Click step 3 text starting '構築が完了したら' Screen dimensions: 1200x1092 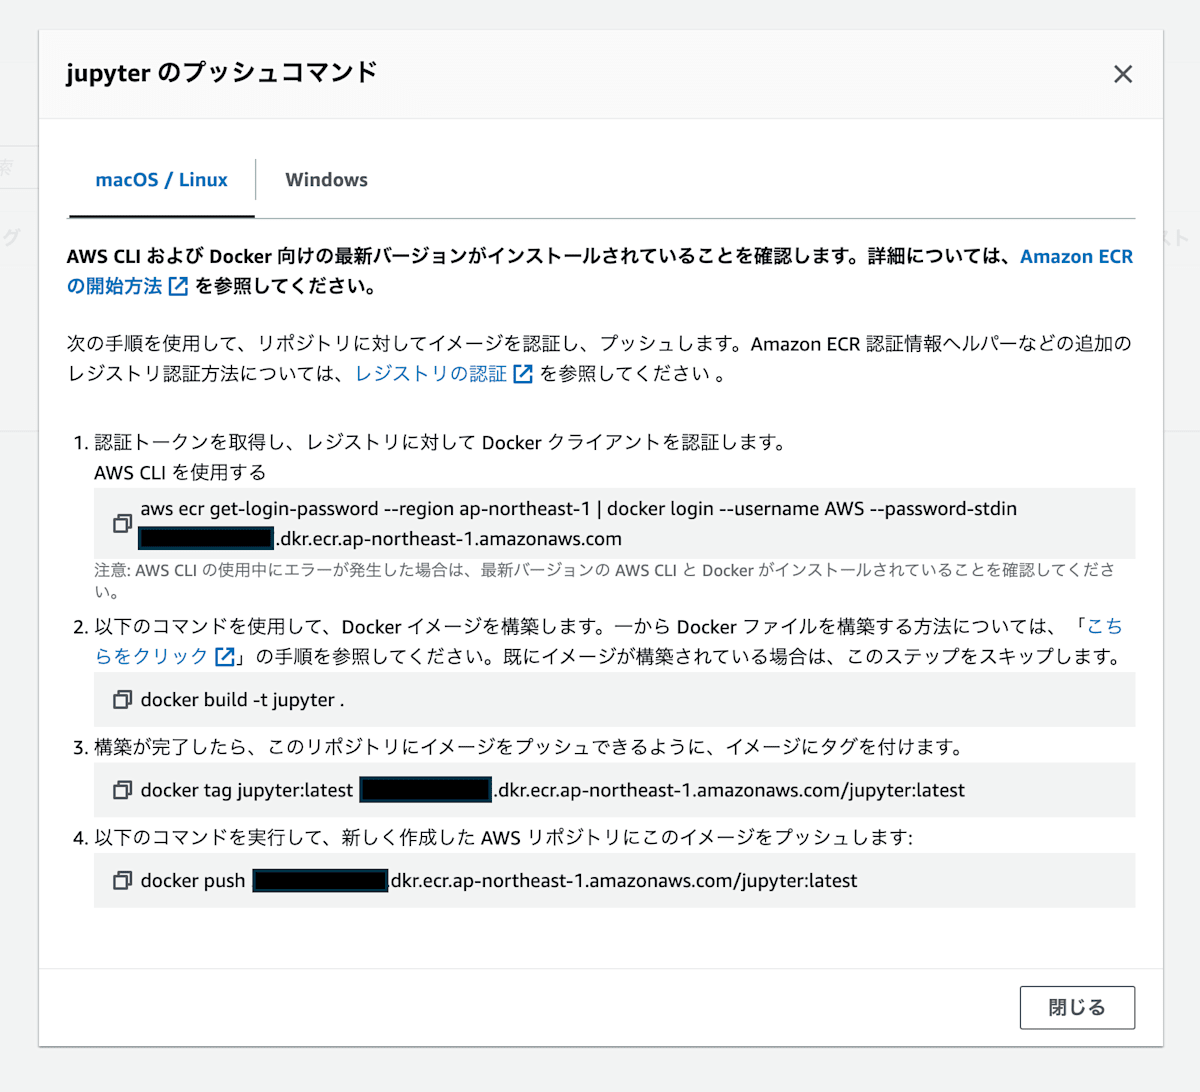coord(529,747)
